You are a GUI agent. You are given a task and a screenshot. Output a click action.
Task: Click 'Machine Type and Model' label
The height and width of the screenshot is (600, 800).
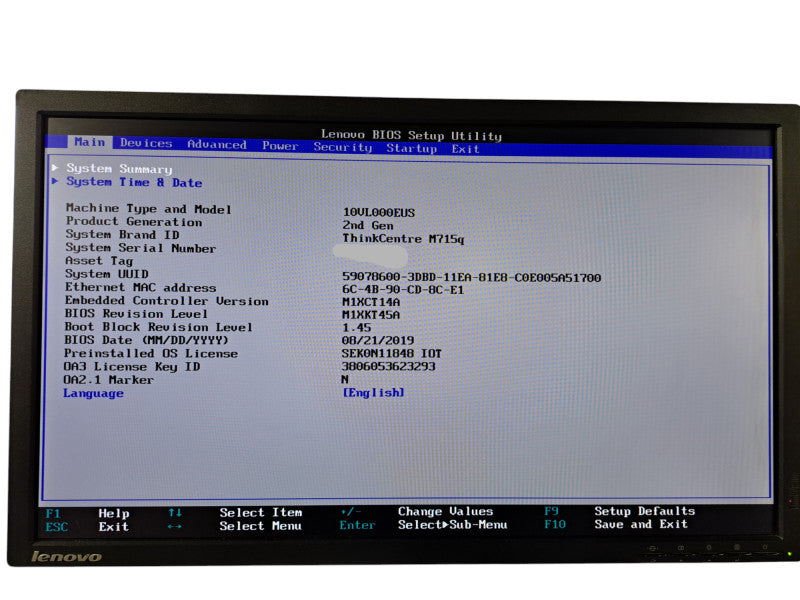point(148,209)
